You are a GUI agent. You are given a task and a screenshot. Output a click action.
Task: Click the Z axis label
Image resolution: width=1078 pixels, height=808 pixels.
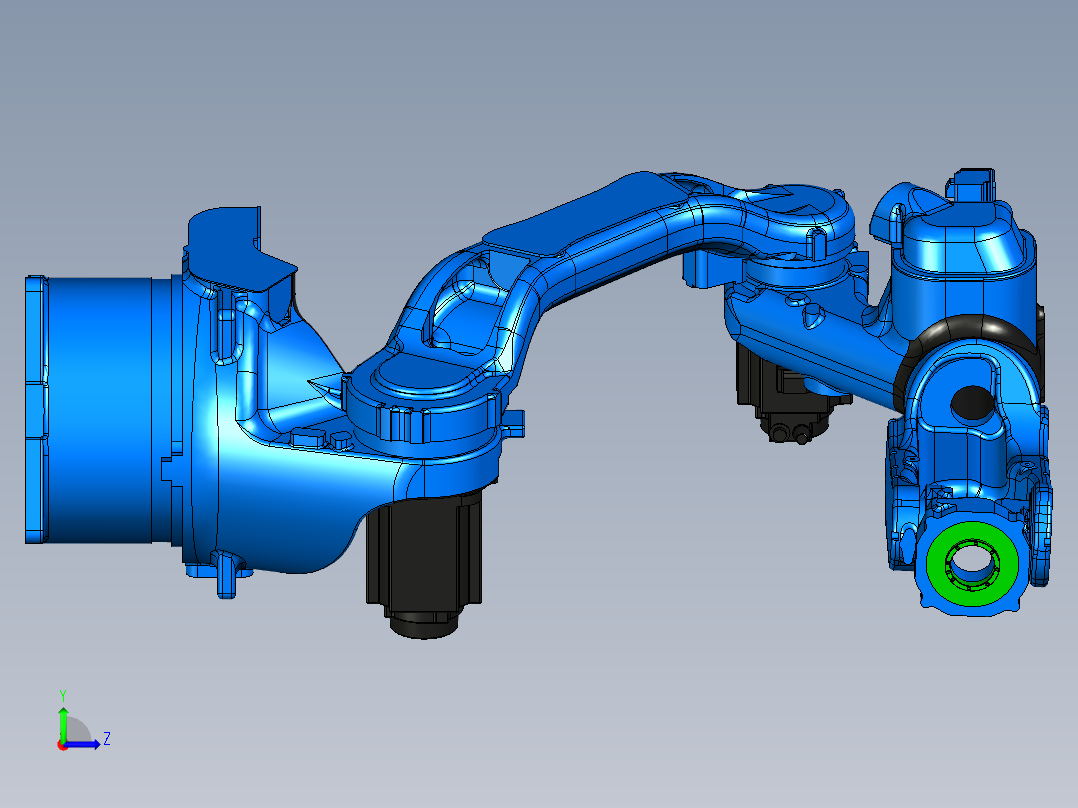[105, 740]
